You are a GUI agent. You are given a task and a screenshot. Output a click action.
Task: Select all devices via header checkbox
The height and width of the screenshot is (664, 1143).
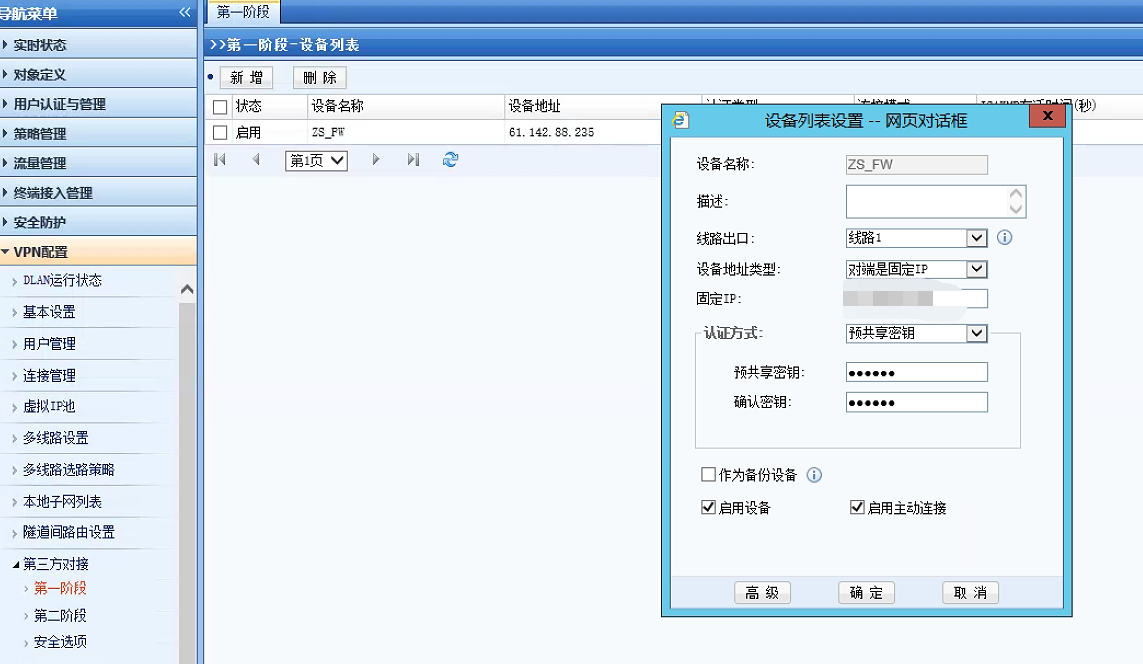click(220, 107)
